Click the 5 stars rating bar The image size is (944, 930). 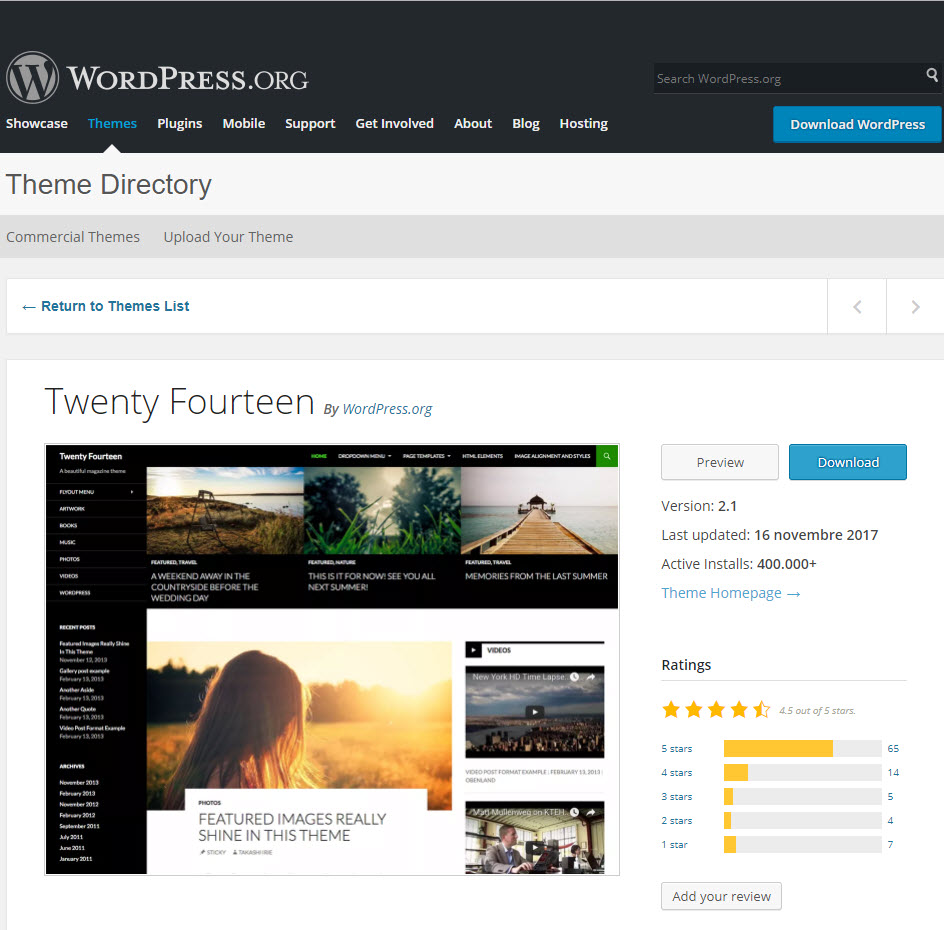[802, 749]
